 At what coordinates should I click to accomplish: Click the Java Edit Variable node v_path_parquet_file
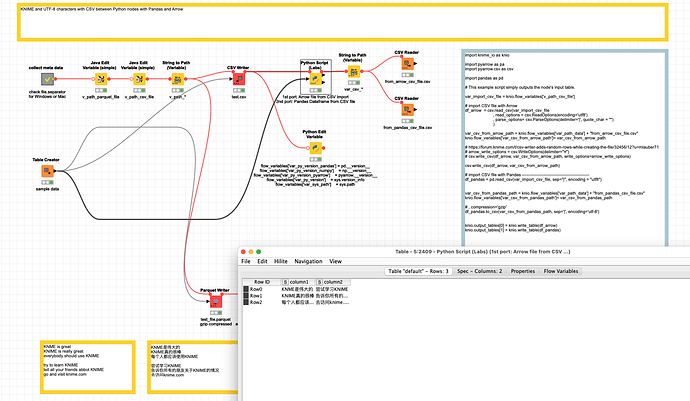click(101, 79)
